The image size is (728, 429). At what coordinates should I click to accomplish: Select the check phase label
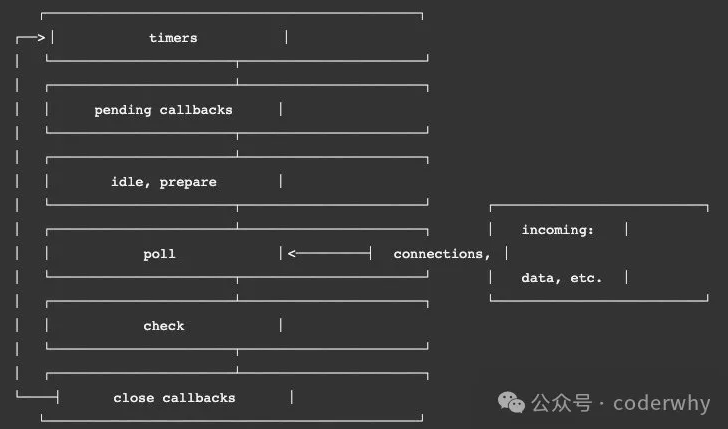click(x=164, y=326)
